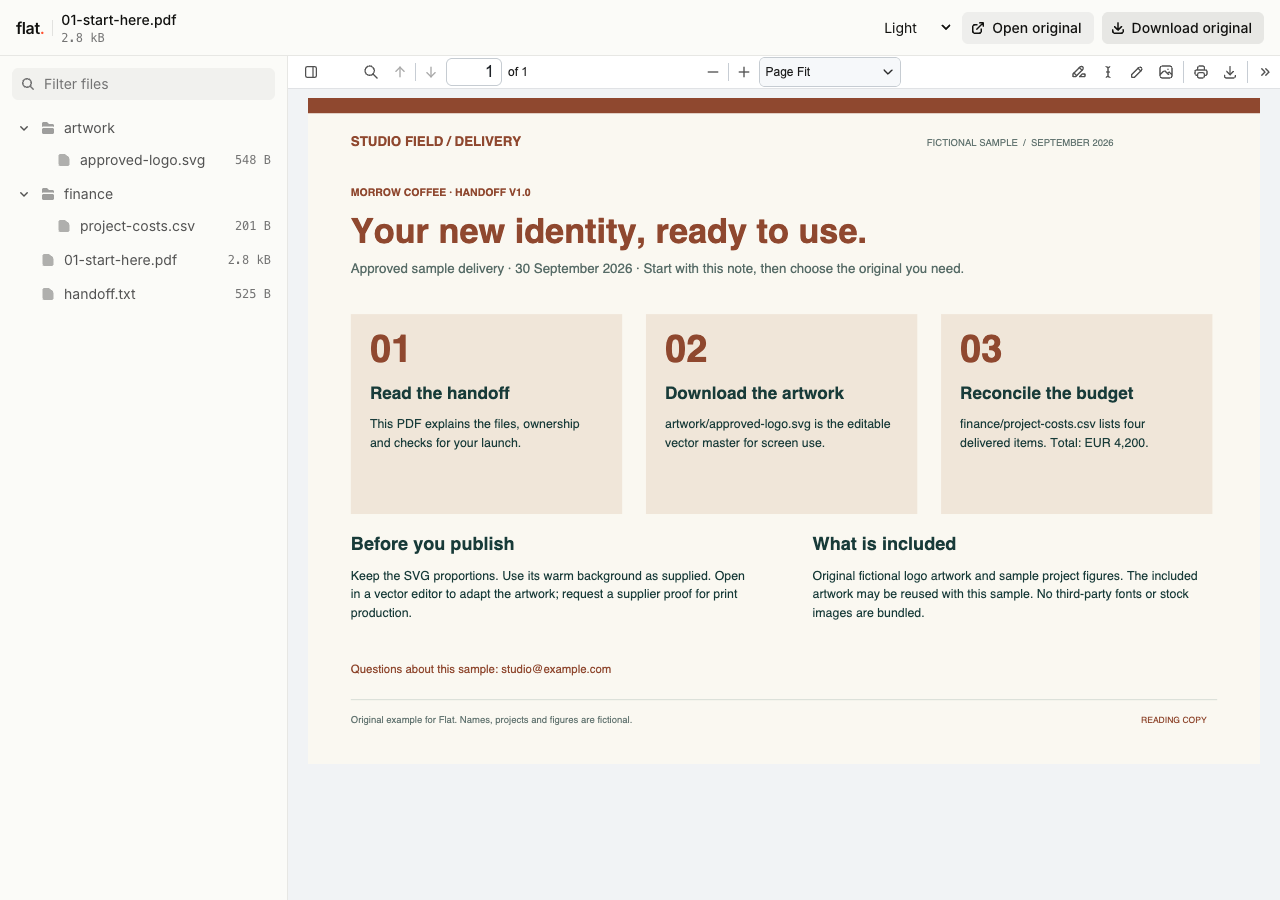
Task: Open the Page Fit zoom dropdown
Action: pyautogui.click(x=830, y=72)
